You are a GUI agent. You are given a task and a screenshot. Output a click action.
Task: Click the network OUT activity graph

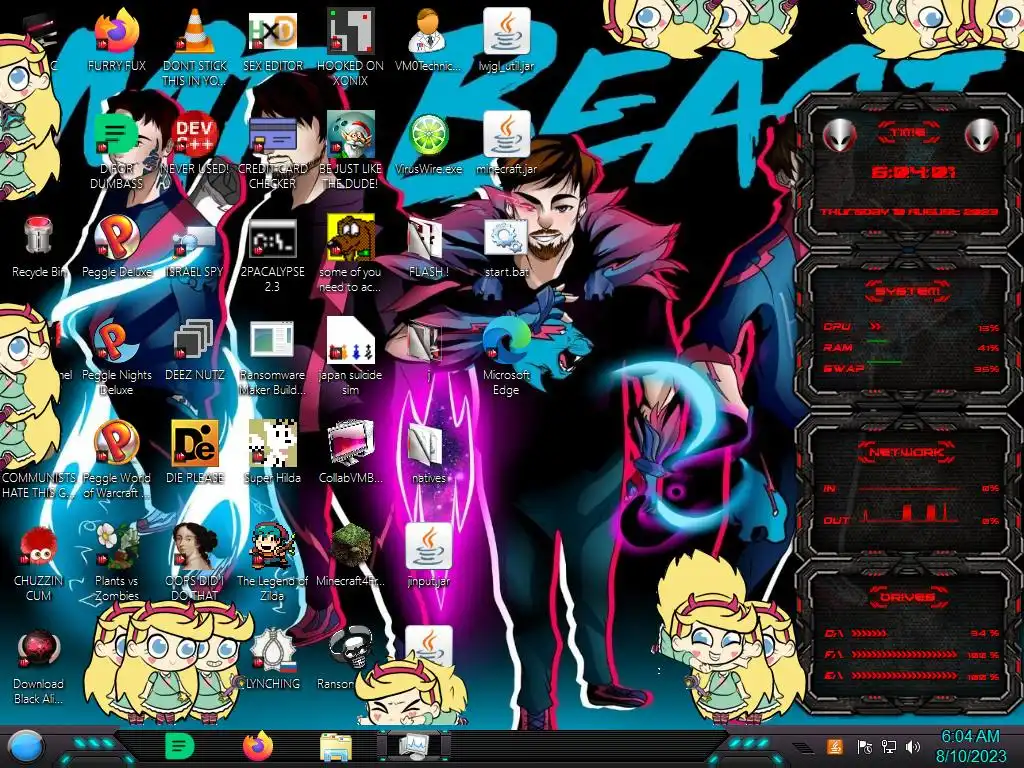coord(910,513)
